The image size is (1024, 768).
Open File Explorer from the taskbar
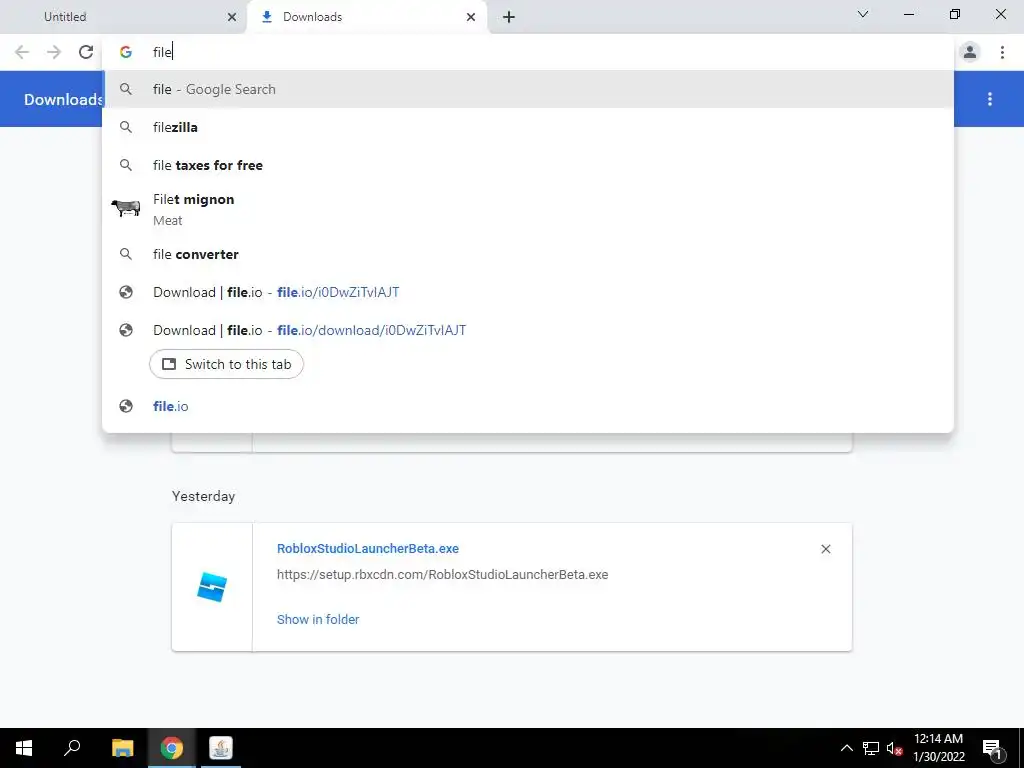(122, 748)
